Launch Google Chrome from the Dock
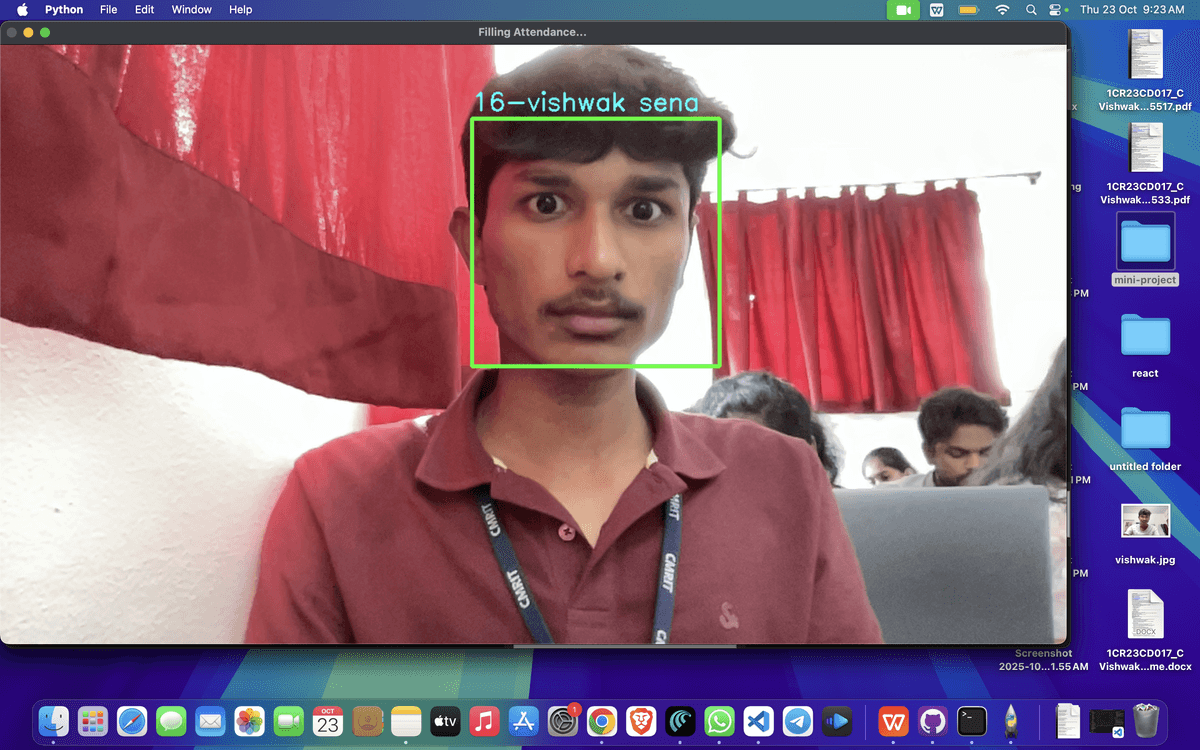Image resolution: width=1200 pixels, height=750 pixels. coord(601,720)
